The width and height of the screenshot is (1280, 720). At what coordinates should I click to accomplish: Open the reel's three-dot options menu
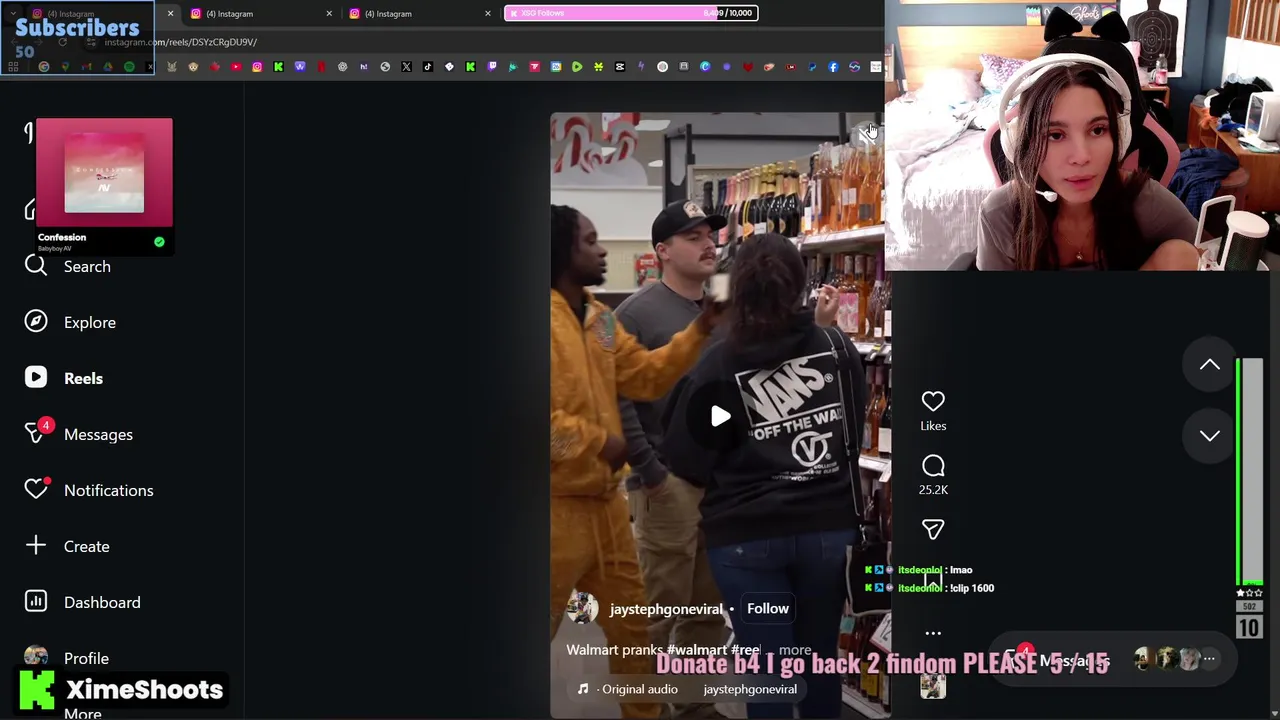tap(933, 633)
